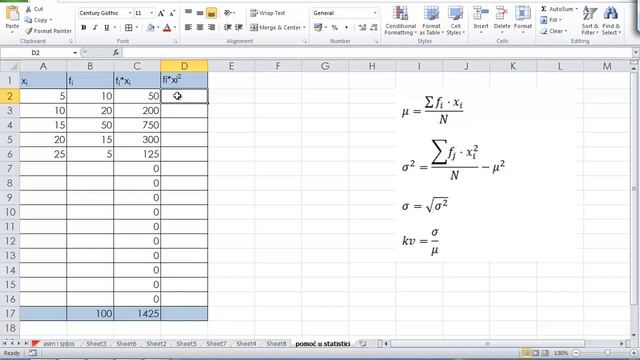
Task: Switch to the Sheet2 tab
Action: pyautogui.click(x=156, y=344)
